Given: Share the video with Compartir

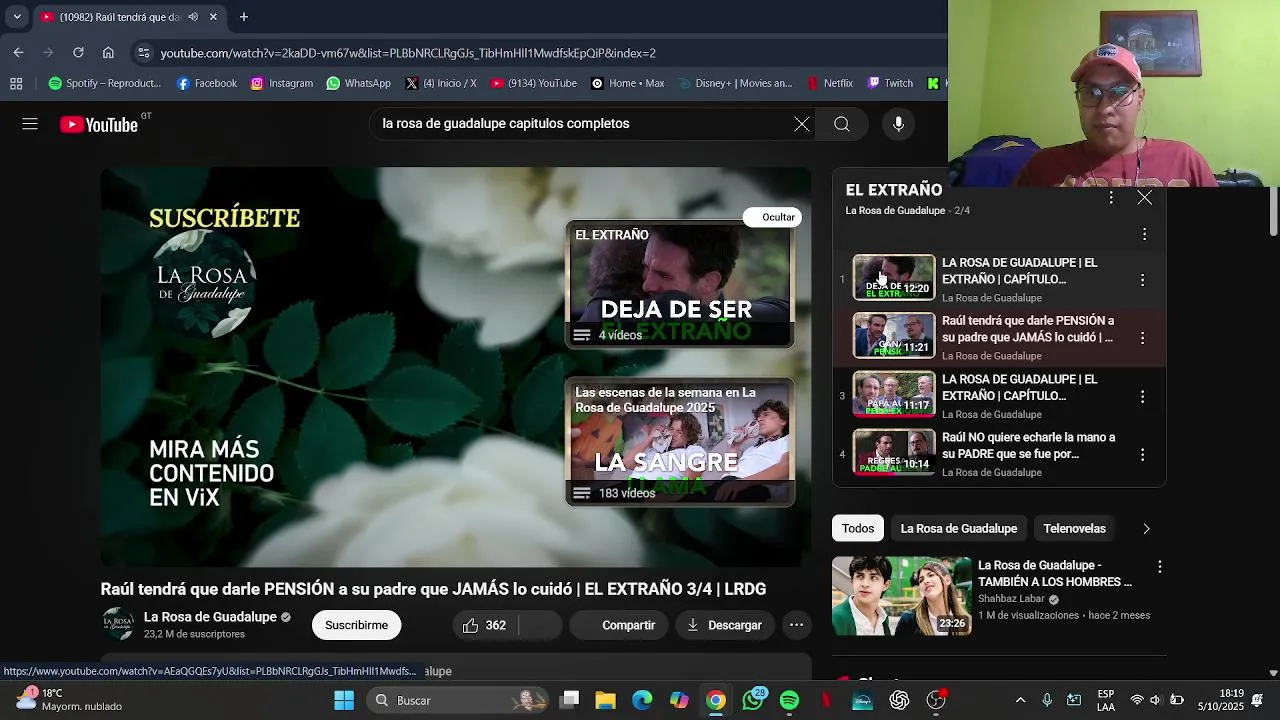Looking at the screenshot, I should [618, 625].
